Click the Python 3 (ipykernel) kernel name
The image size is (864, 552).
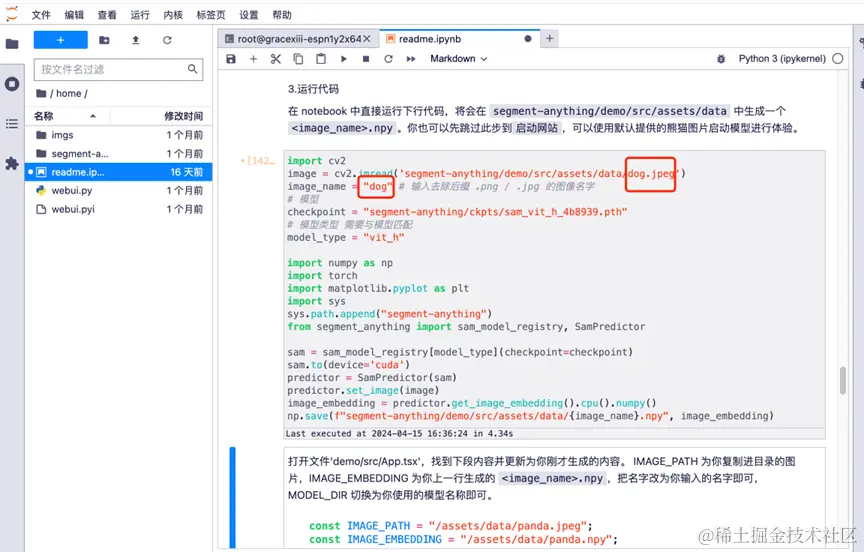[x=782, y=59]
